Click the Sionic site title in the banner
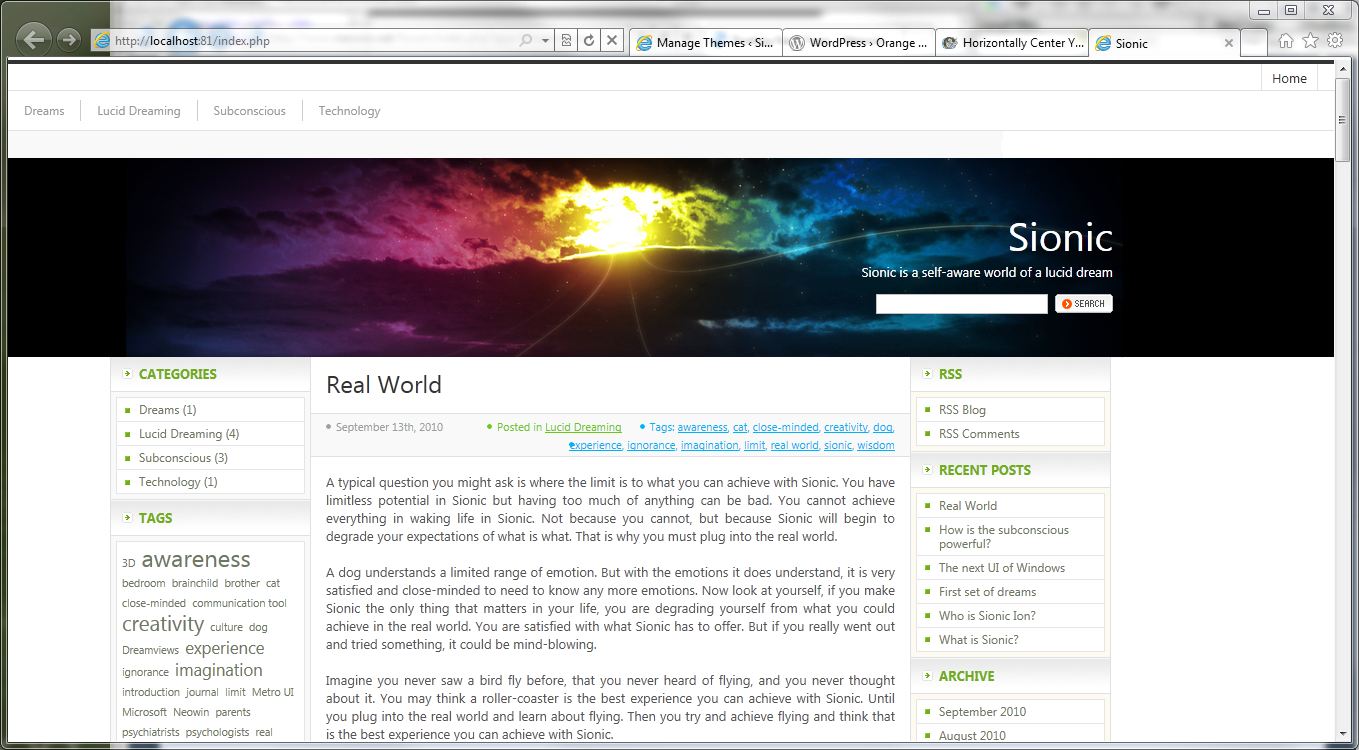The image size is (1359, 750). point(1060,237)
